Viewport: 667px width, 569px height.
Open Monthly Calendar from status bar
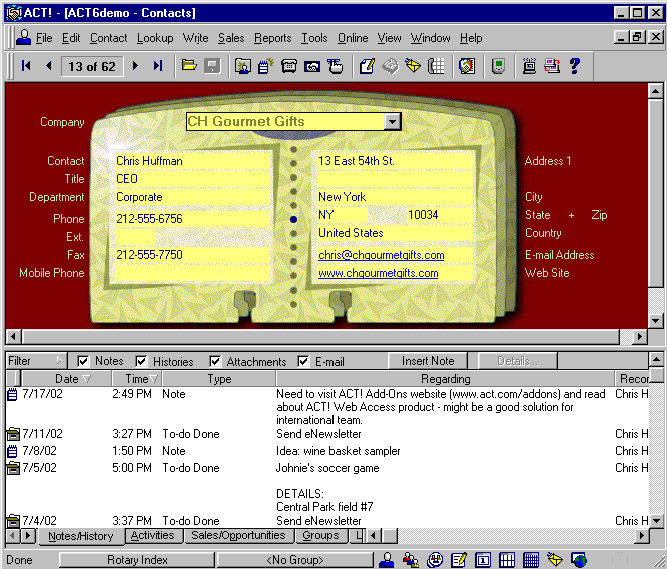(x=531, y=560)
